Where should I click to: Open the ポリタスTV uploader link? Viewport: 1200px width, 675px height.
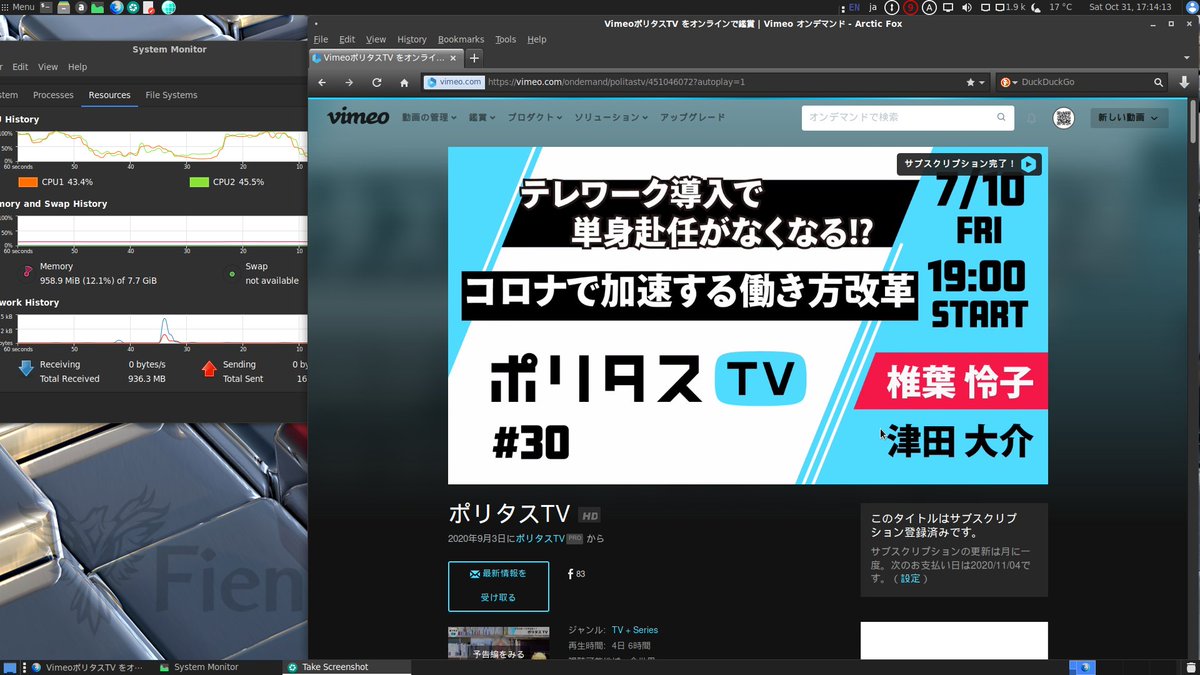click(x=540, y=538)
